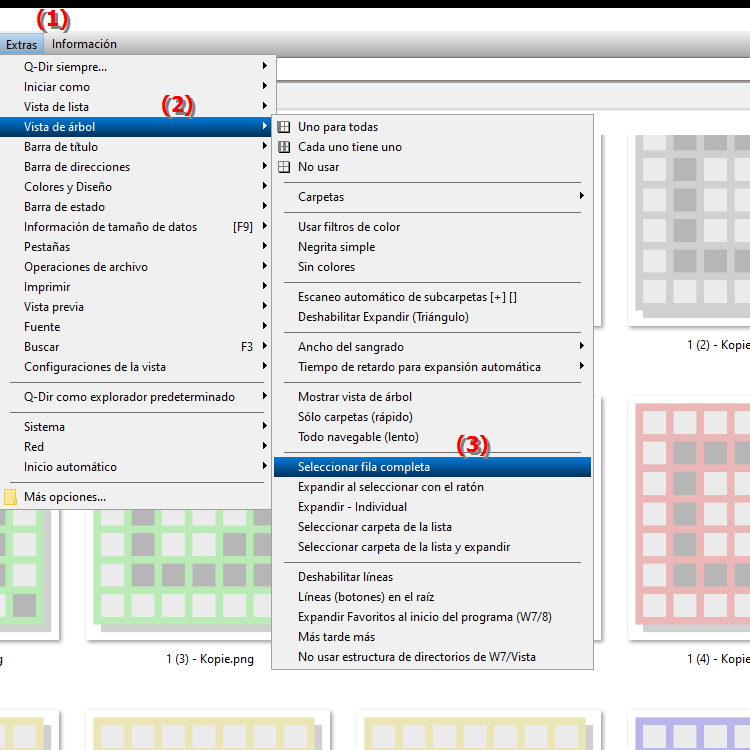Open the 'Barra de direcciones' submenu
Image resolution: width=750 pixels, height=750 pixels.
pyautogui.click(x=135, y=167)
